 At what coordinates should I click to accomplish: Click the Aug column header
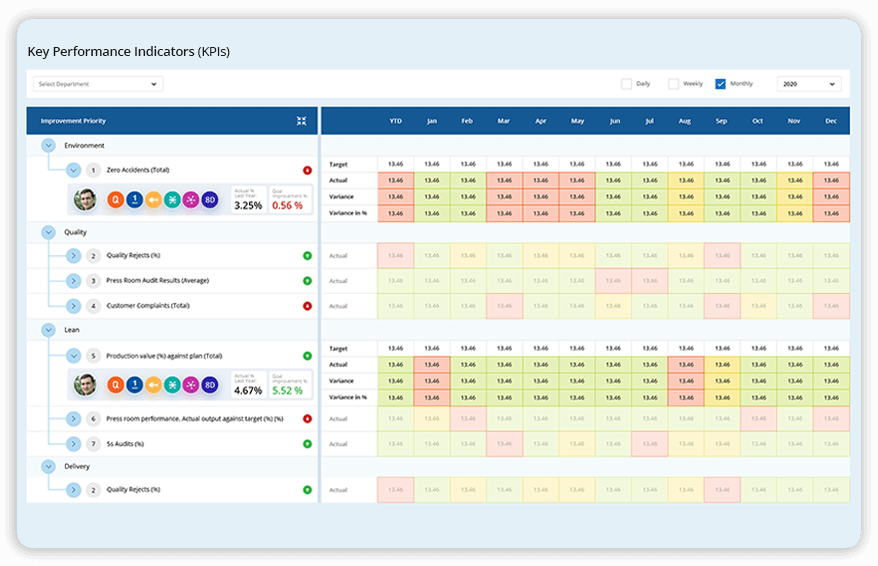[x=685, y=121]
